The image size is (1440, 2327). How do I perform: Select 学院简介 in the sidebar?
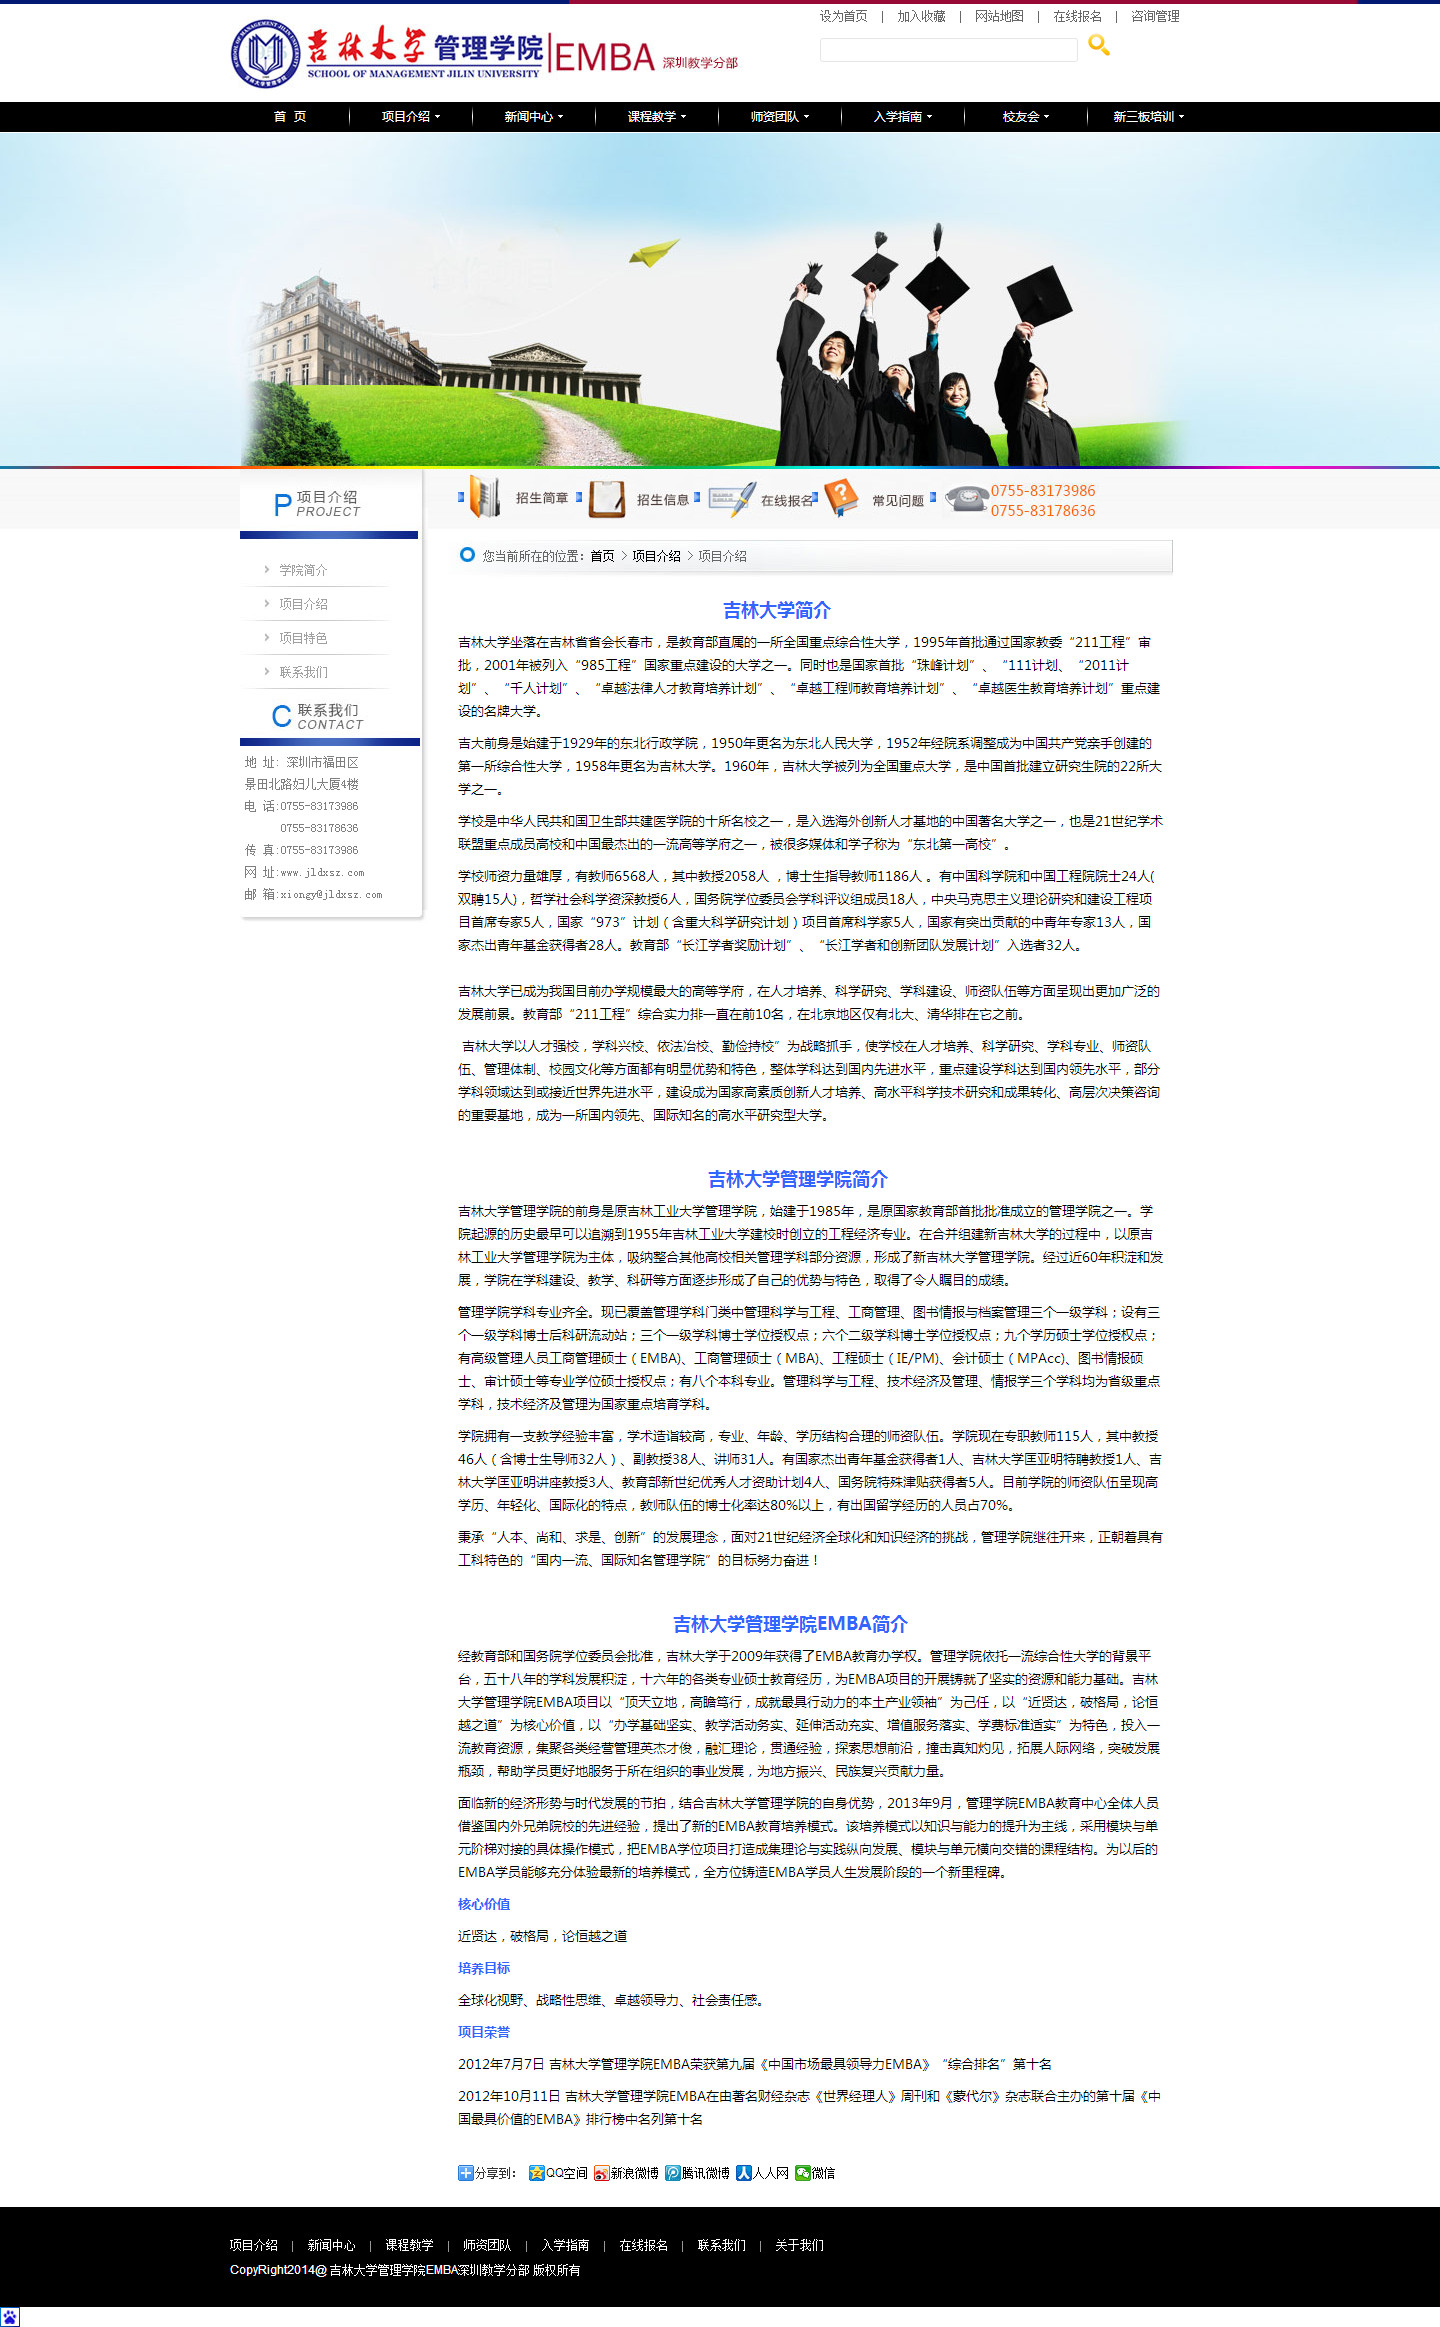click(303, 570)
